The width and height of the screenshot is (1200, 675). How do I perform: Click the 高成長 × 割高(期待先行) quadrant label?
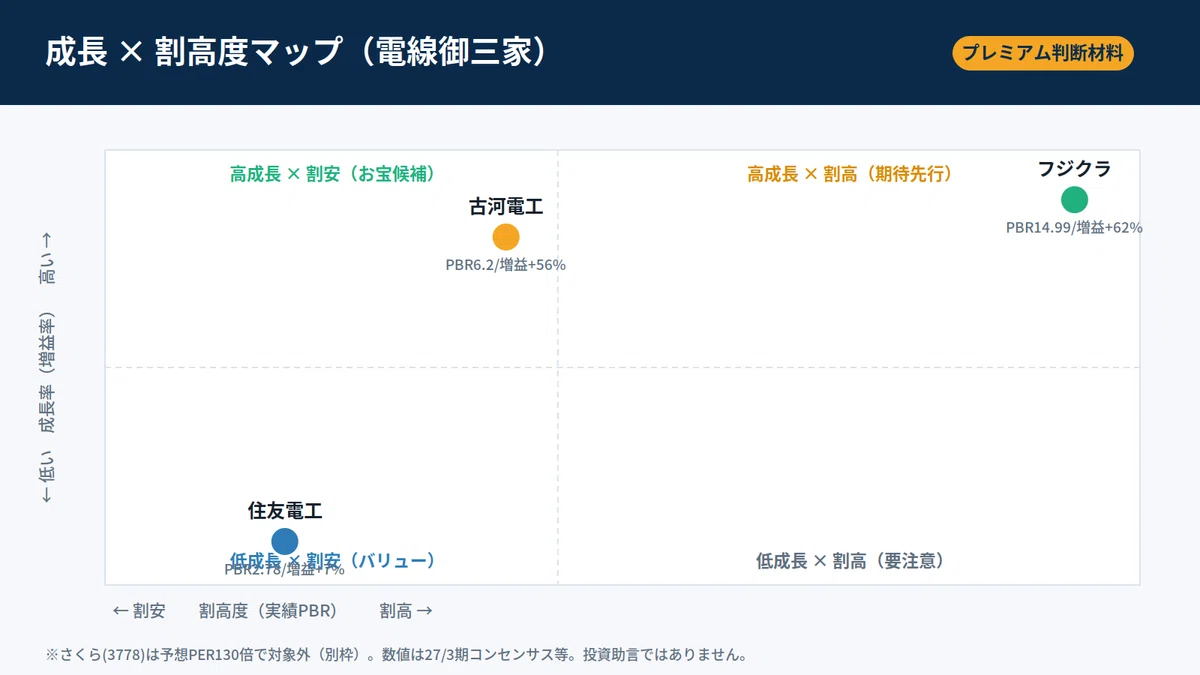[849, 174]
